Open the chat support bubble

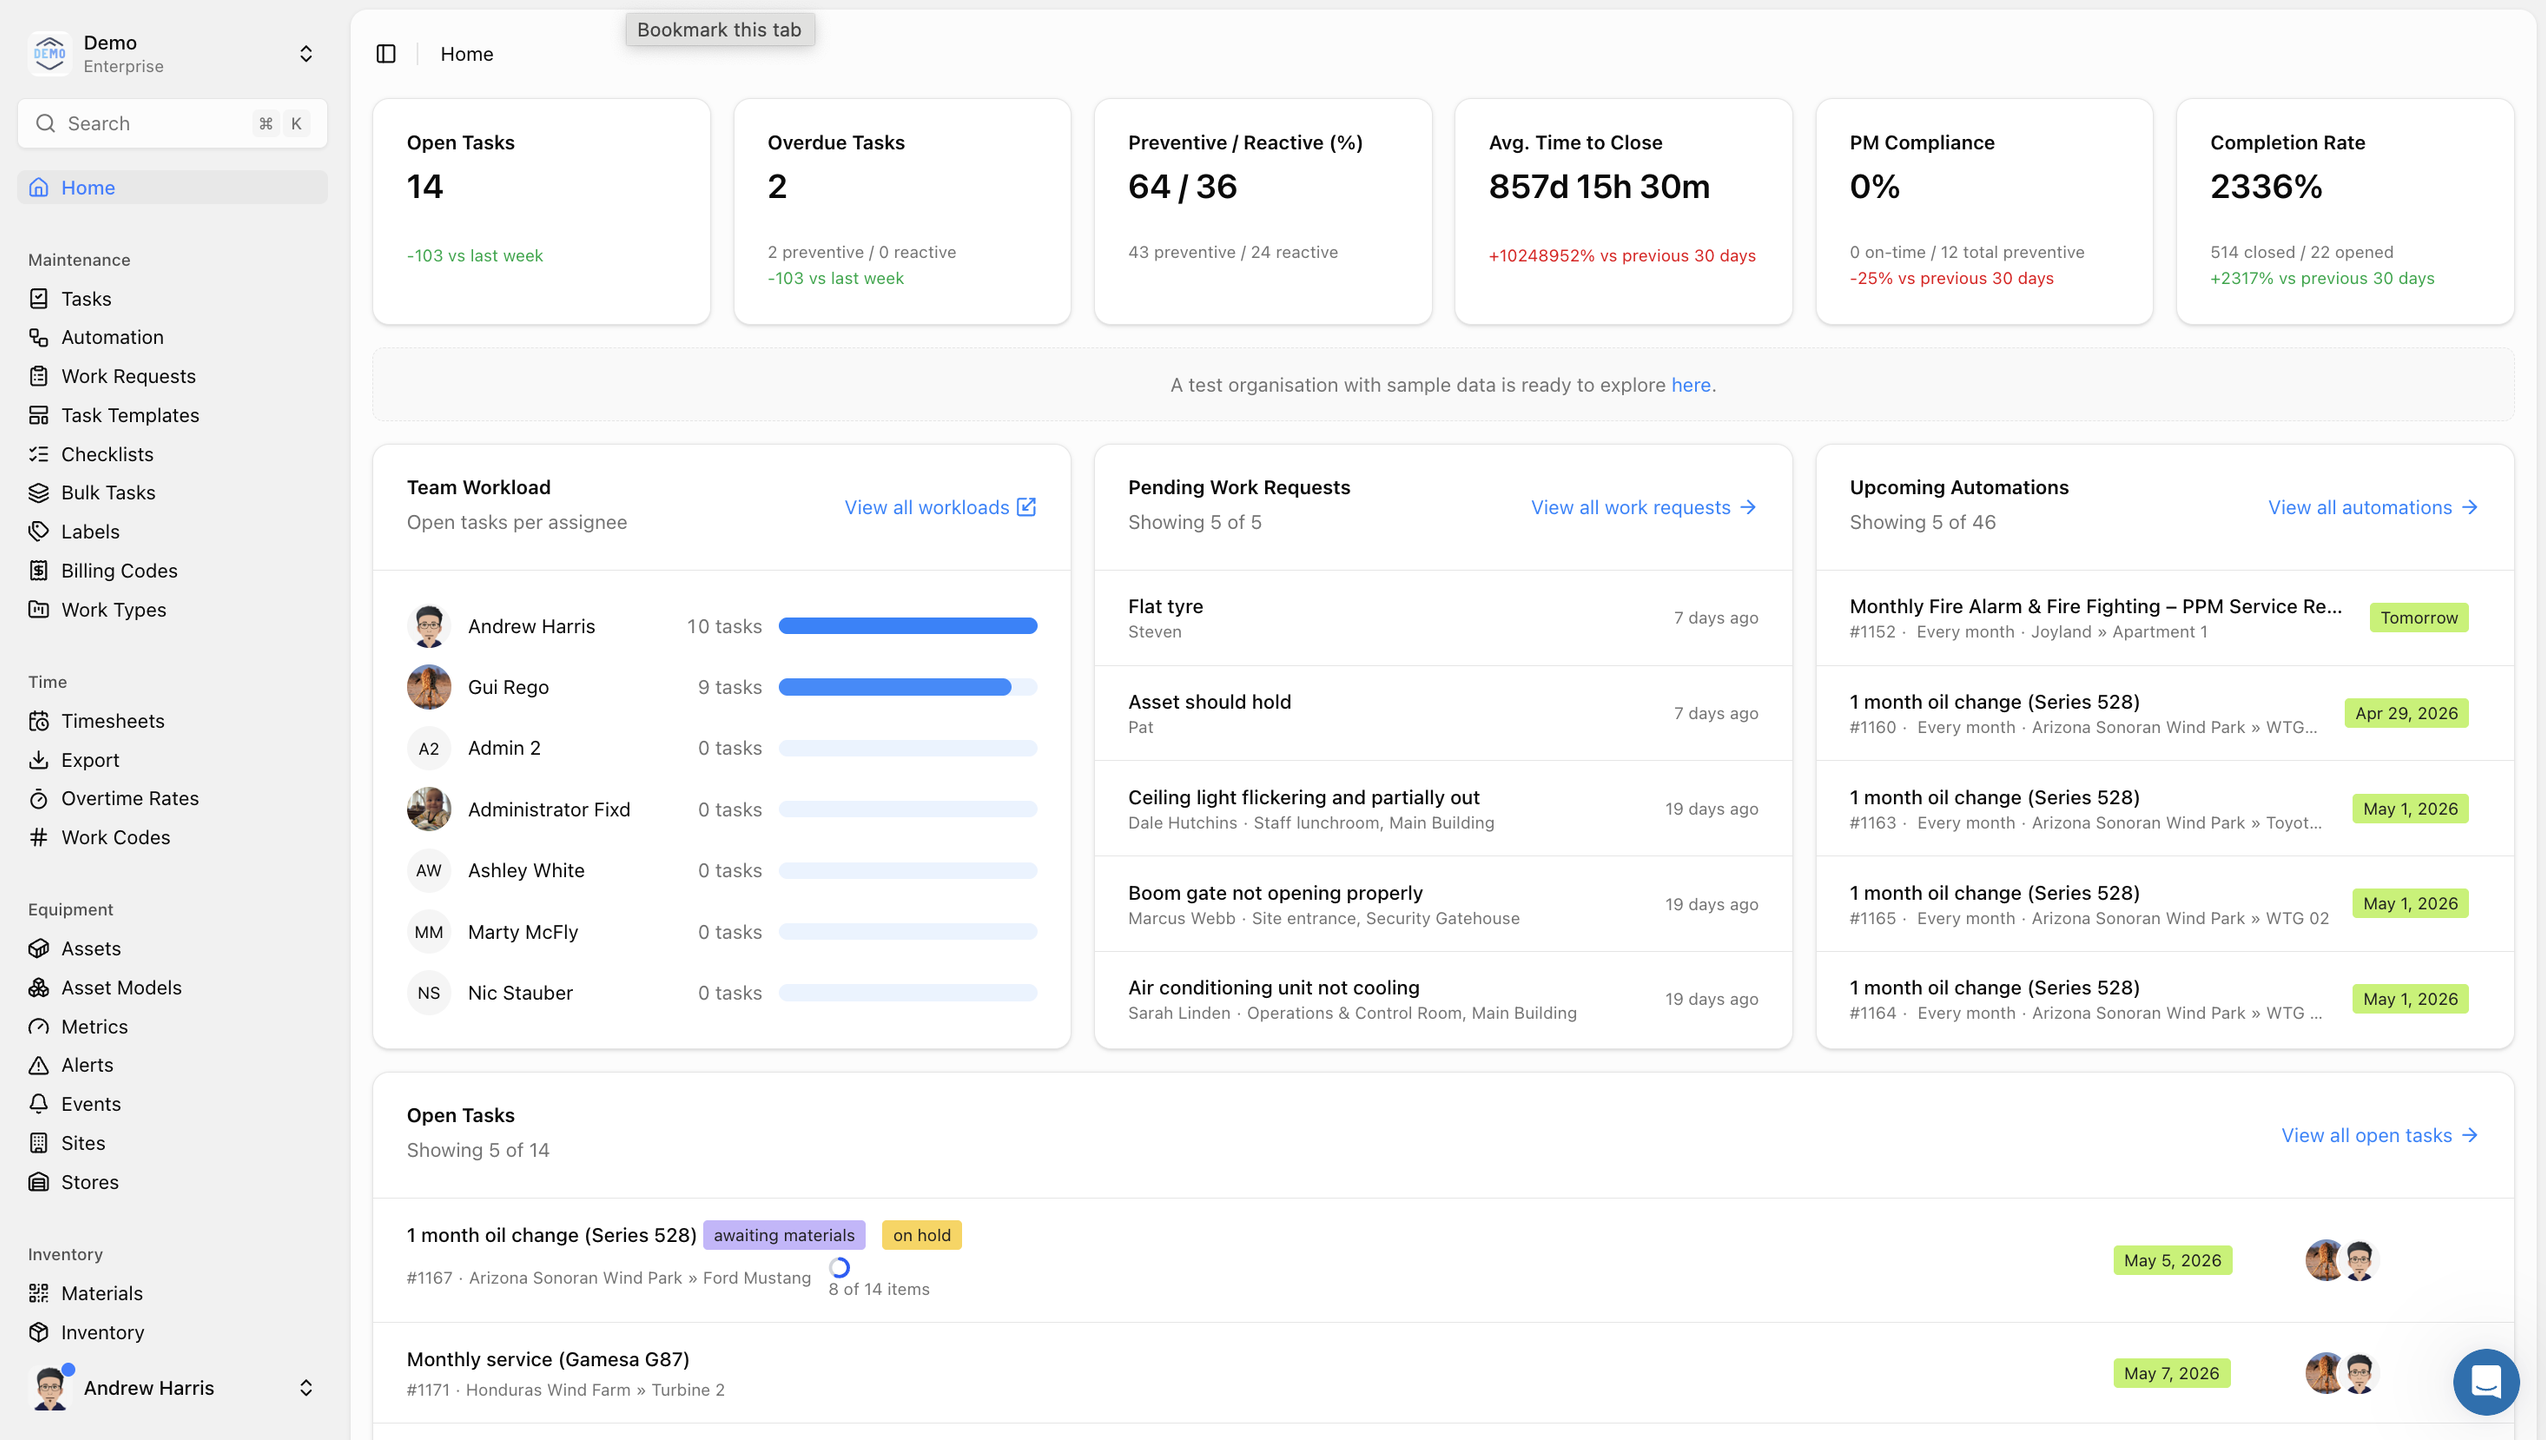click(2485, 1381)
